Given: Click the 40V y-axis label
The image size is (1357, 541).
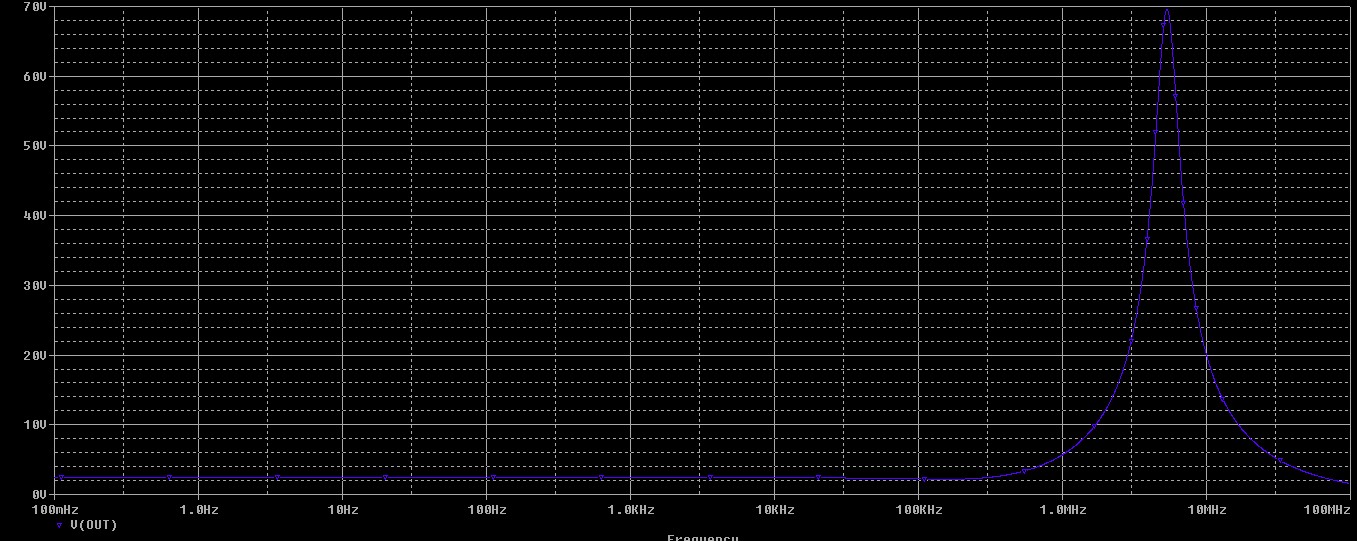Looking at the screenshot, I should click(x=34, y=216).
